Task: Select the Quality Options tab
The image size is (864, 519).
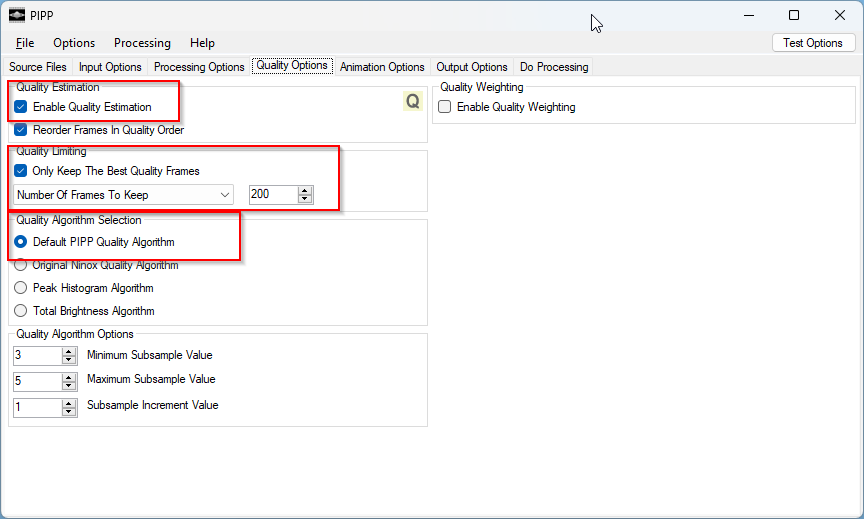Action: (292, 65)
